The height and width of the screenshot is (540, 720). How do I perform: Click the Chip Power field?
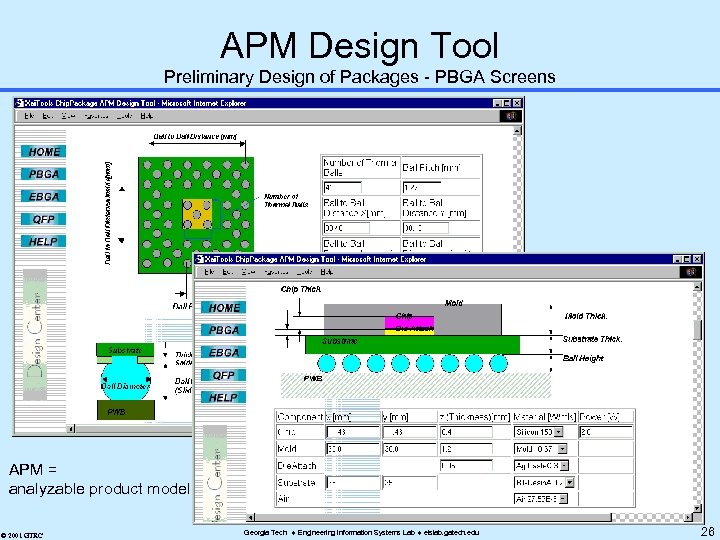pyautogui.click(x=606, y=432)
